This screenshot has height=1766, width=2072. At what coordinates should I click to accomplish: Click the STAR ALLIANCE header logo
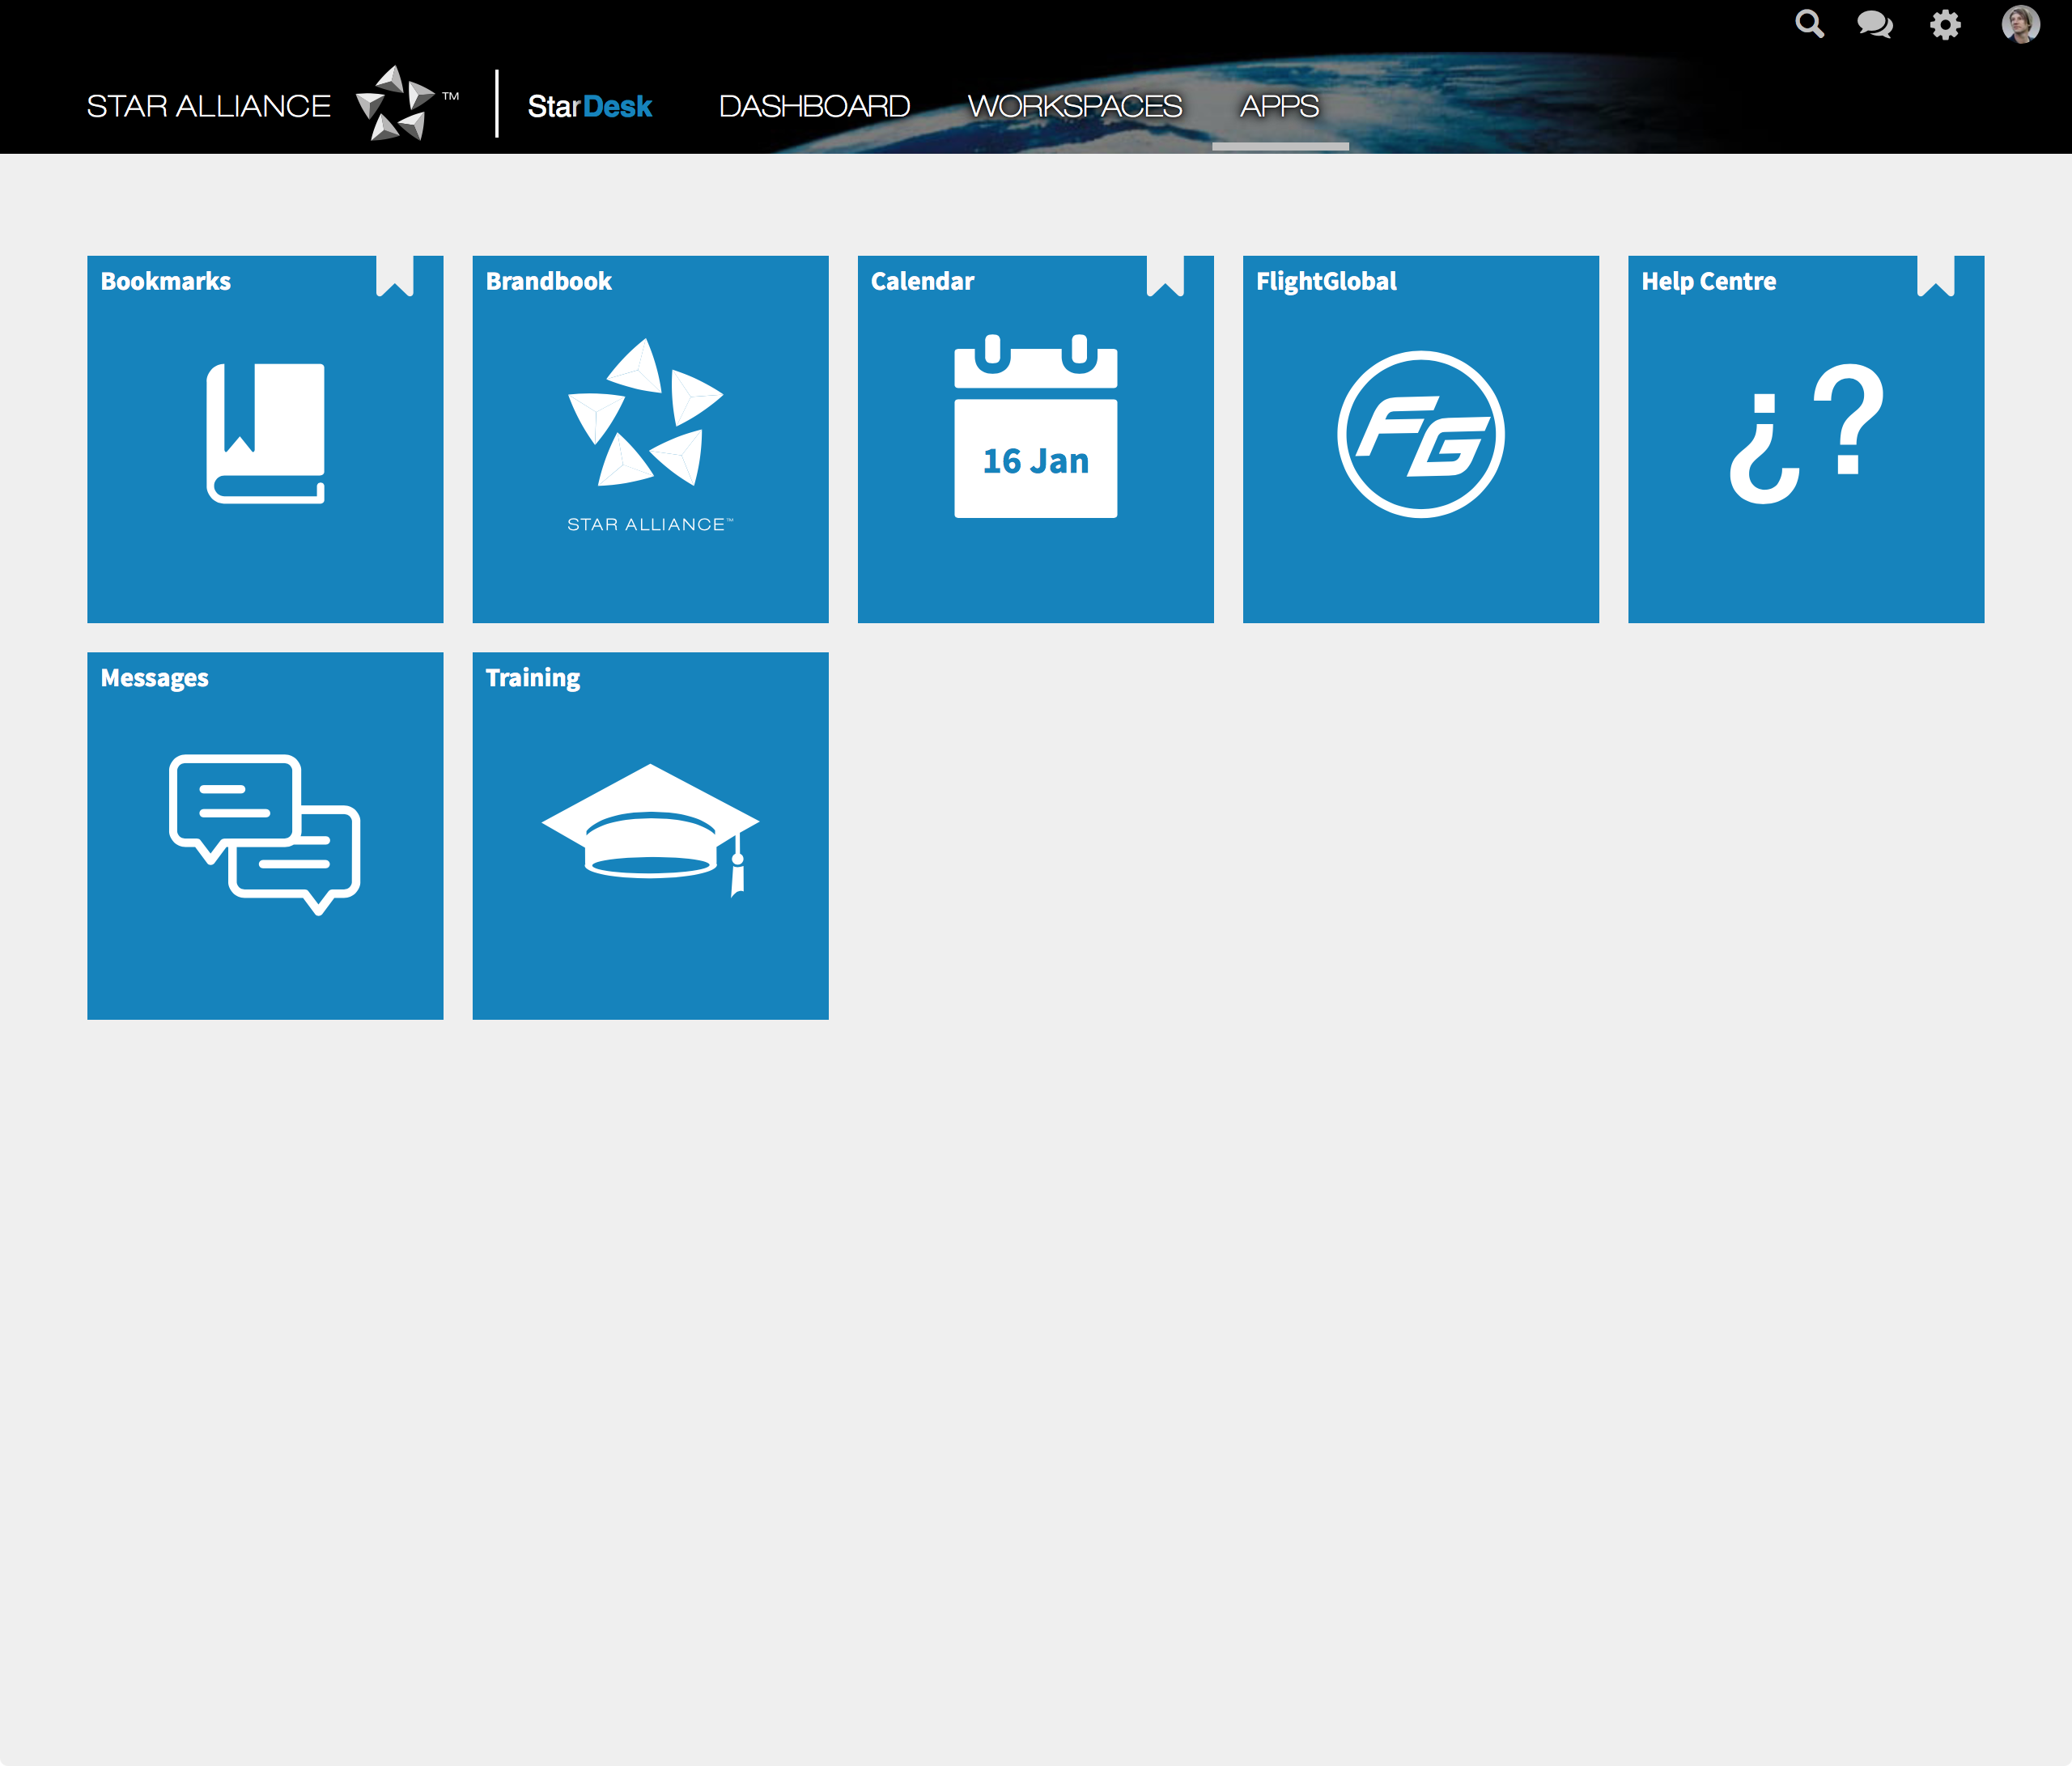tap(270, 105)
